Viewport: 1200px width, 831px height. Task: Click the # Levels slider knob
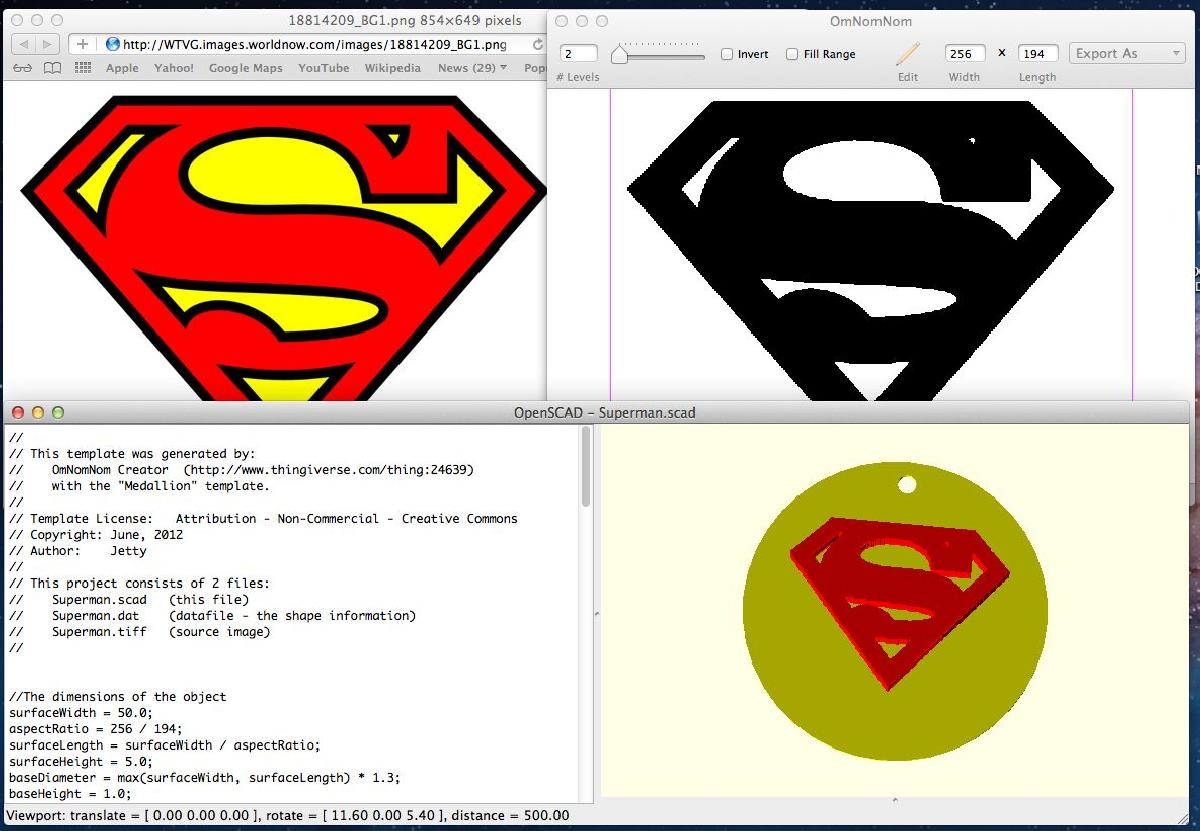pos(619,54)
